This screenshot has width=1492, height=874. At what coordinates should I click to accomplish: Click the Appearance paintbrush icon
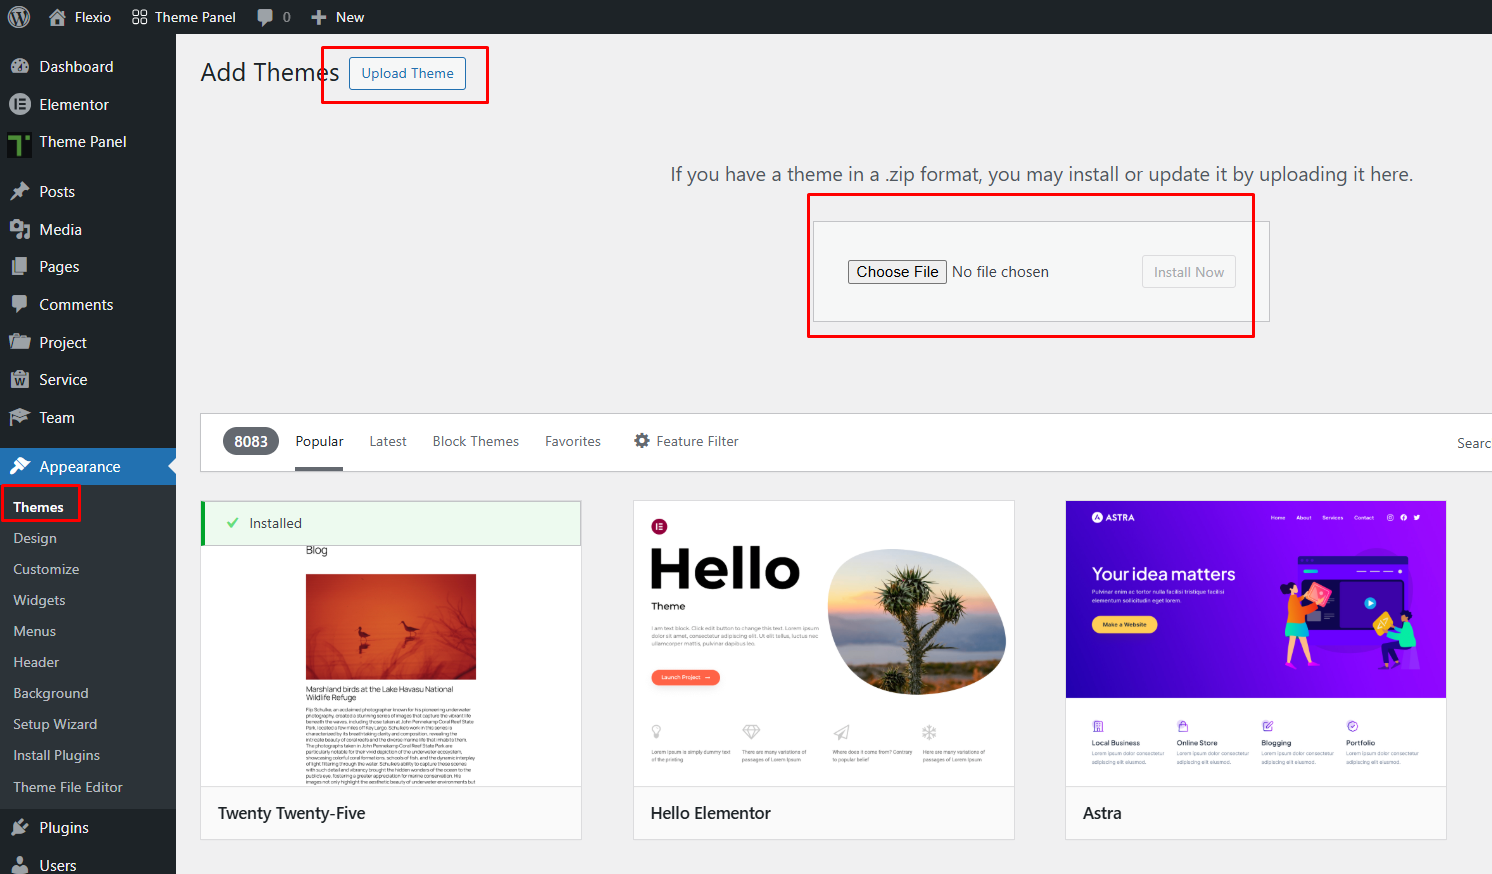(x=20, y=467)
